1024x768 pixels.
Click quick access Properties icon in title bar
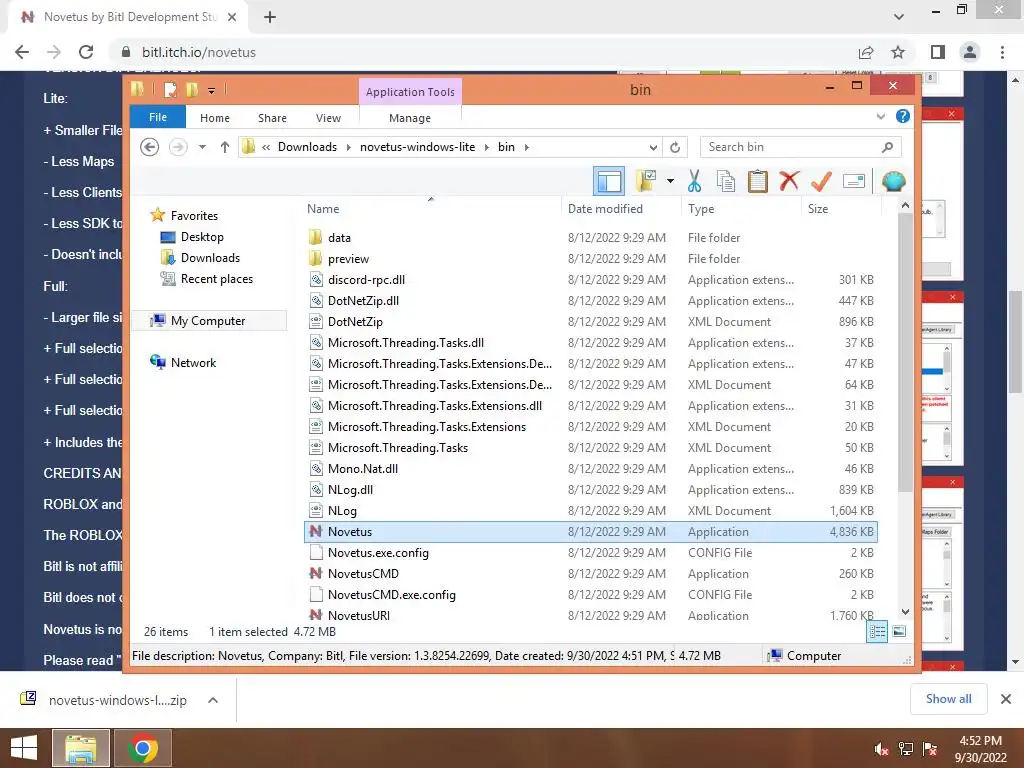point(170,90)
